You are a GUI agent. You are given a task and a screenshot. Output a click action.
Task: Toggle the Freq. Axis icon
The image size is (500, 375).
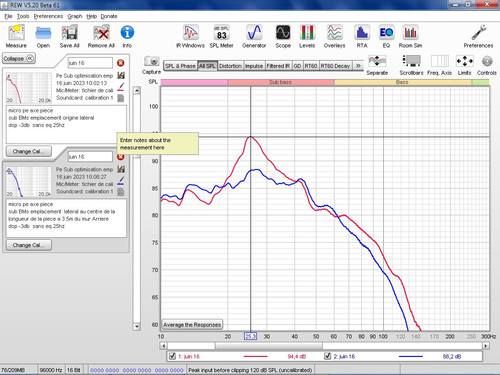coord(439,61)
